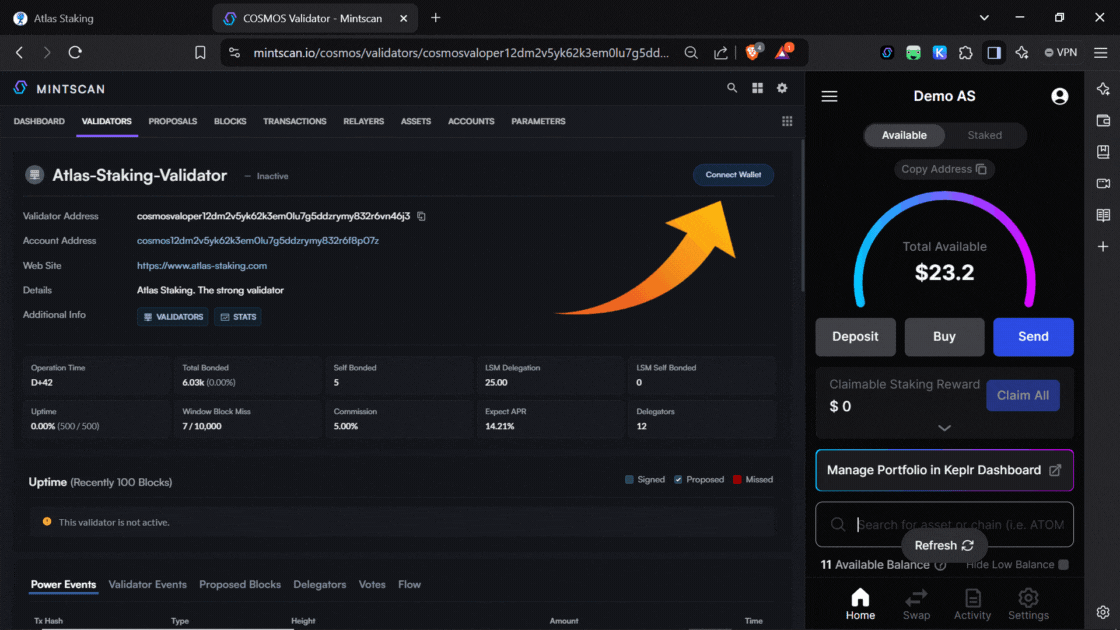The image size is (1120, 630).
Task: Open the Mintscan settings gear
Action: pyautogui.click(x=782, y=88)
